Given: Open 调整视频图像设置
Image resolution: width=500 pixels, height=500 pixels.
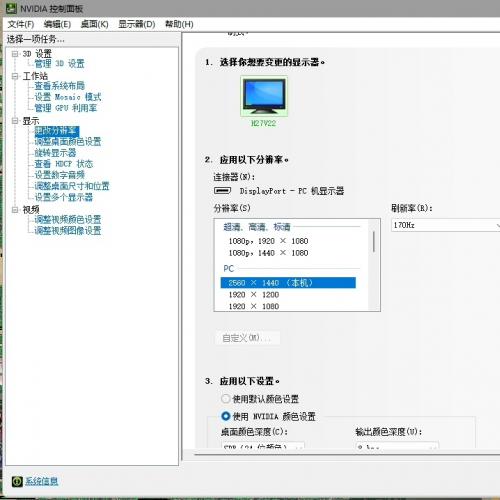Looking at the screenshot, I should coord(68,231).
